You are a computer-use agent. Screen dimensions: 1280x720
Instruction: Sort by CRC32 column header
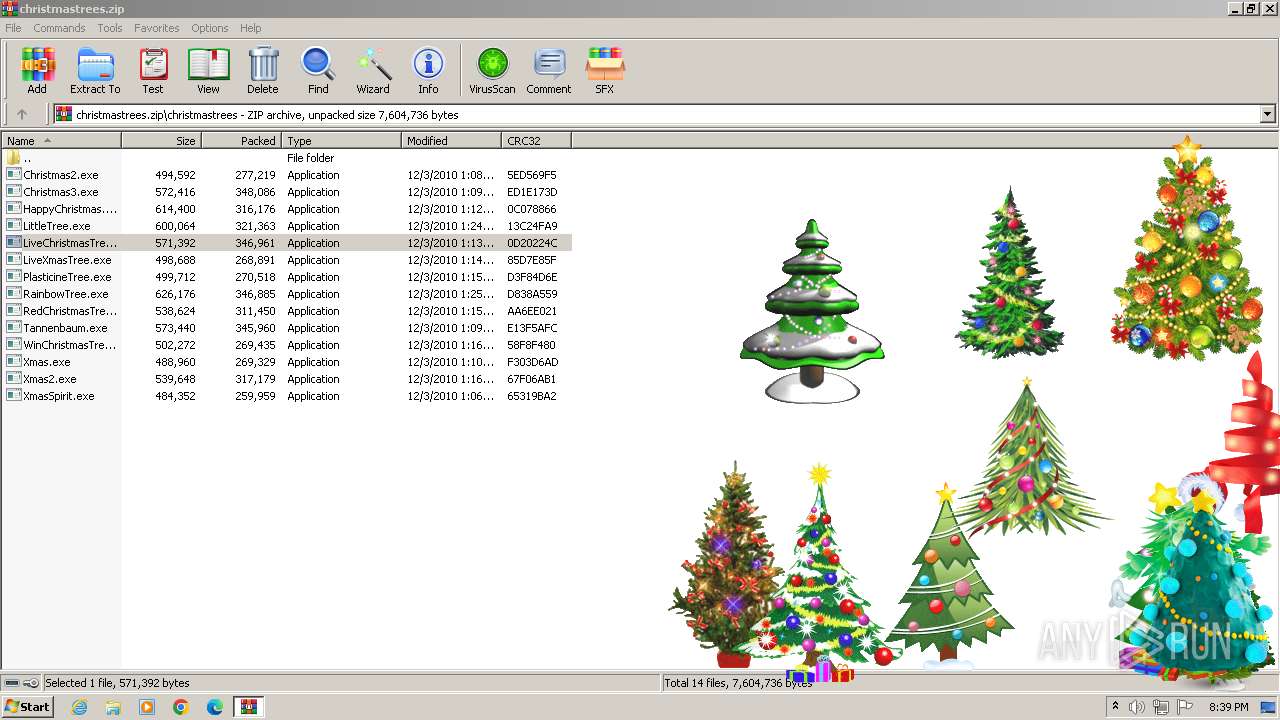coord(536,141)
